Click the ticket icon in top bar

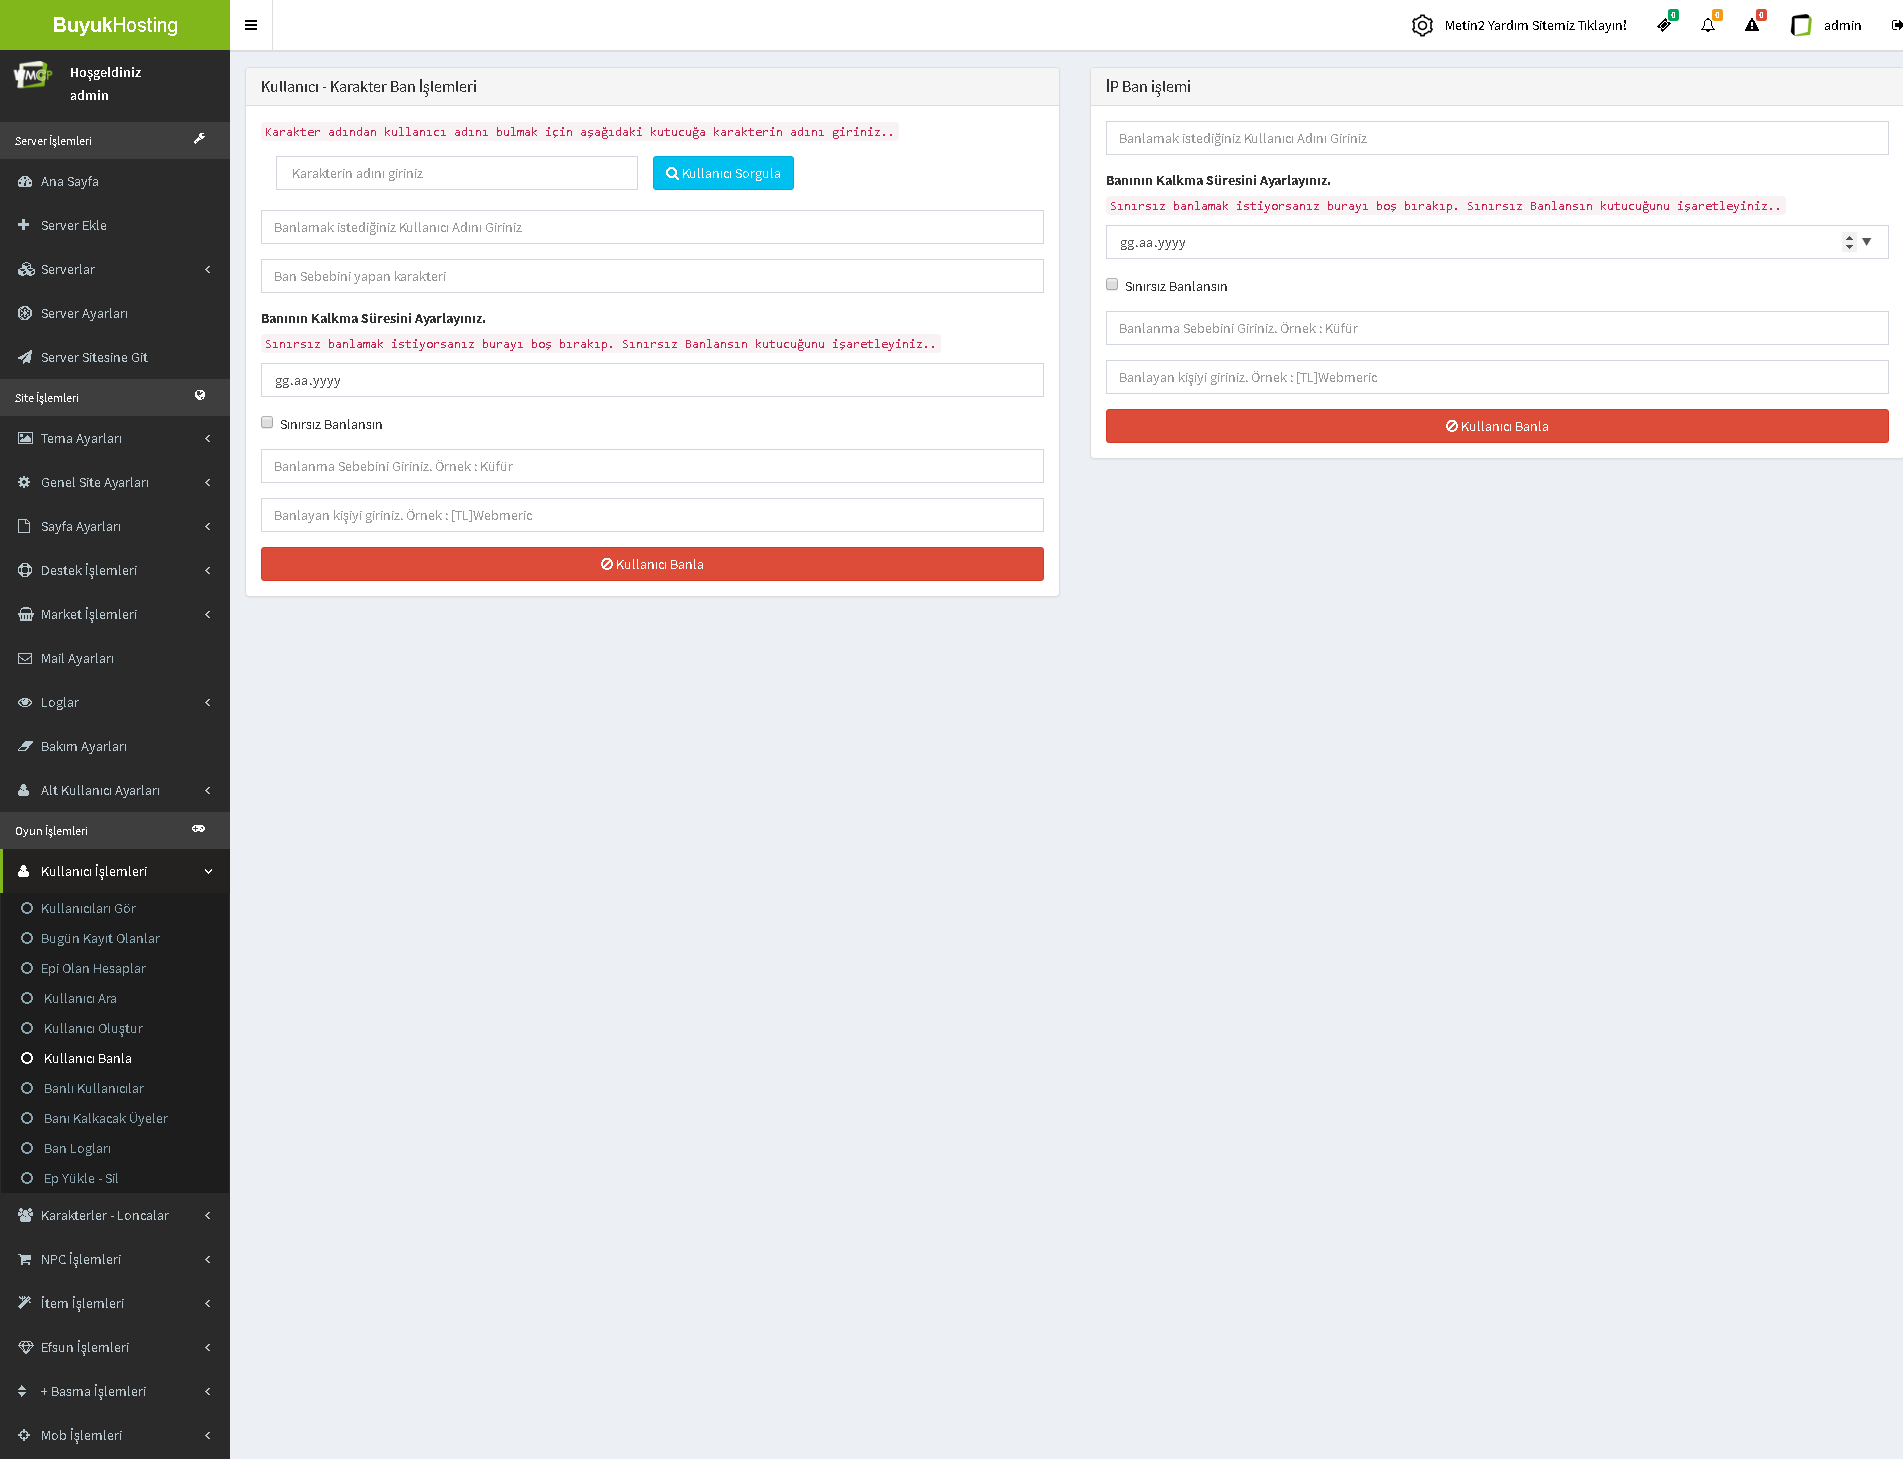(1664, 25)
